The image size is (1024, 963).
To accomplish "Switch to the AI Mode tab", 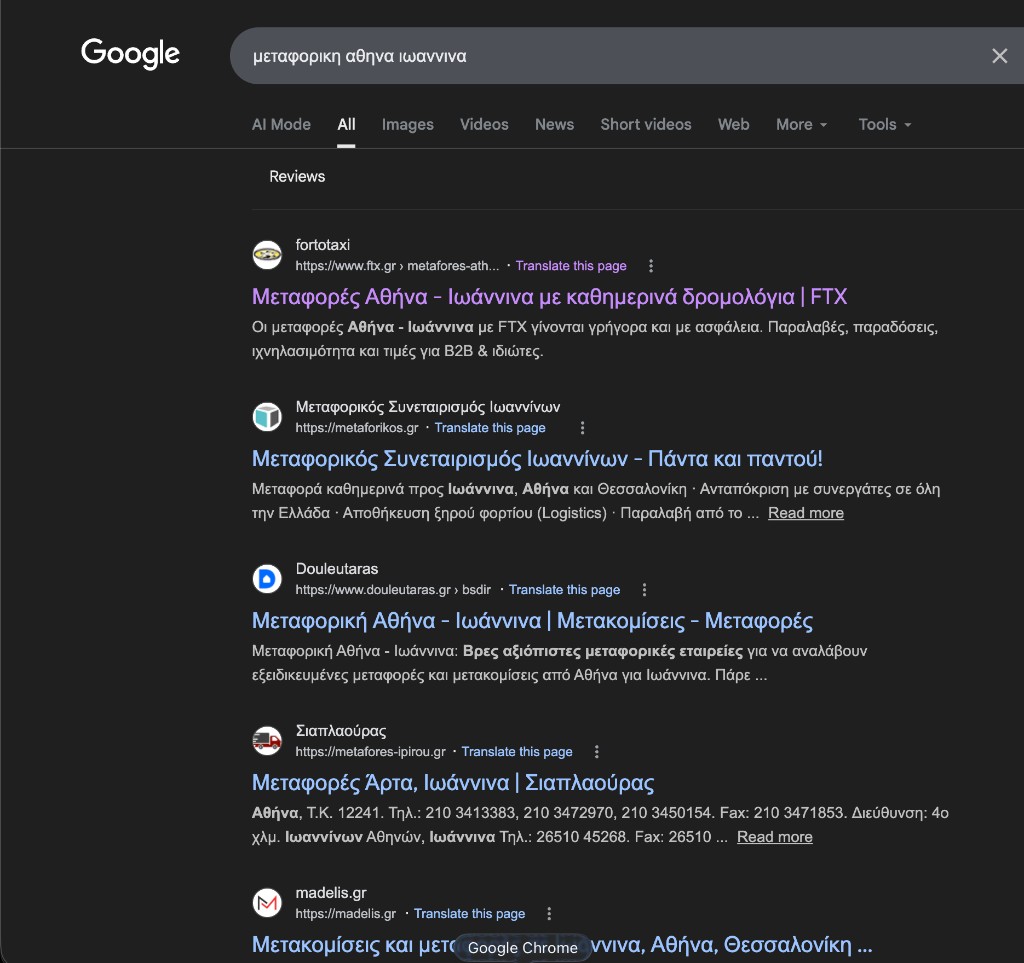I will (281, 125).
